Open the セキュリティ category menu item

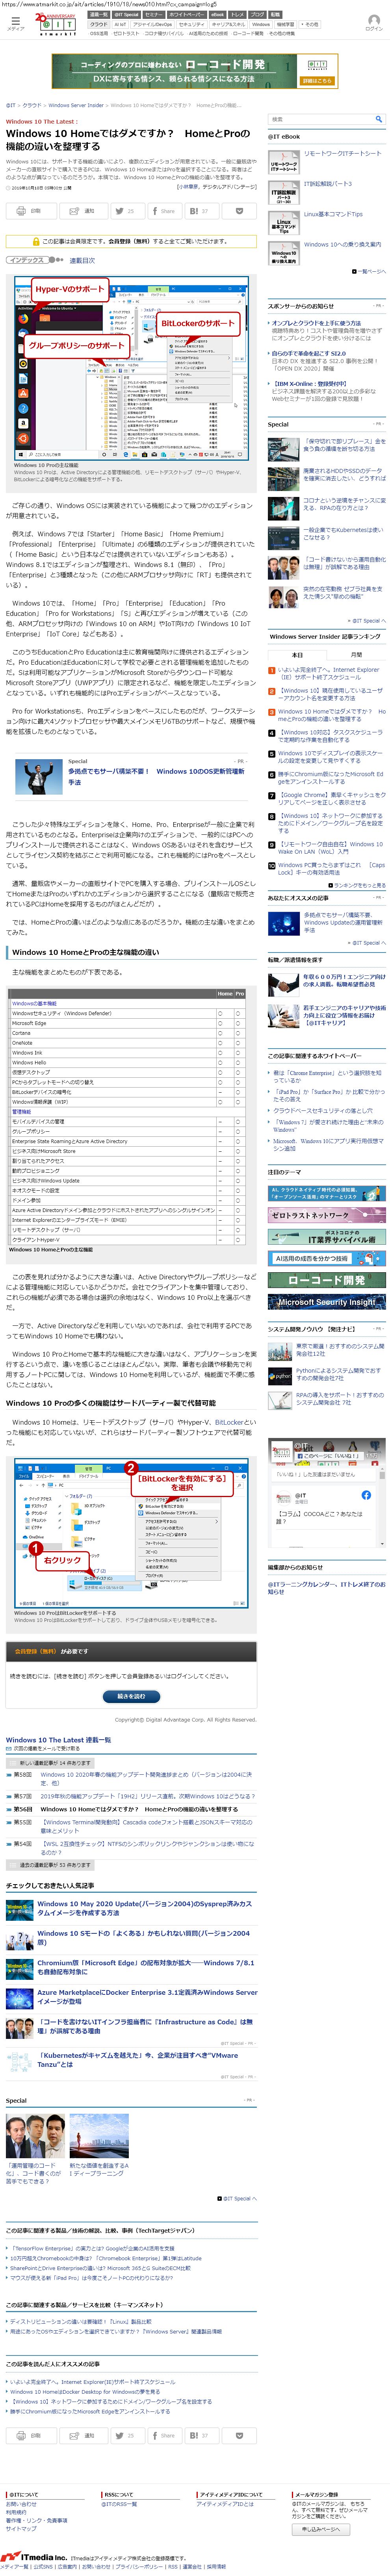tap(191, 24)
